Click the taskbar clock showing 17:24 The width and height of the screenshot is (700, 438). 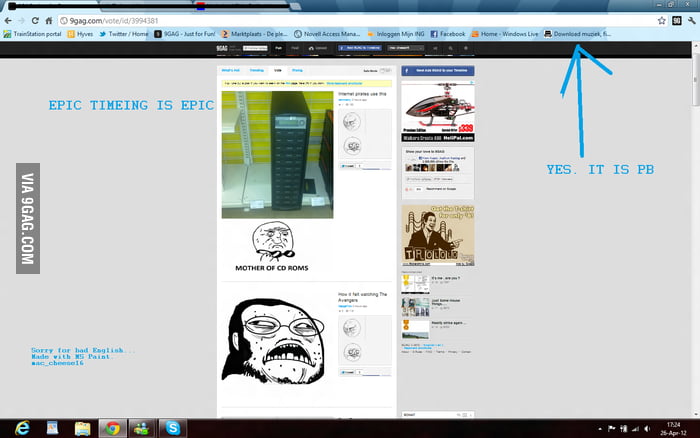click(x=673, y=429)
